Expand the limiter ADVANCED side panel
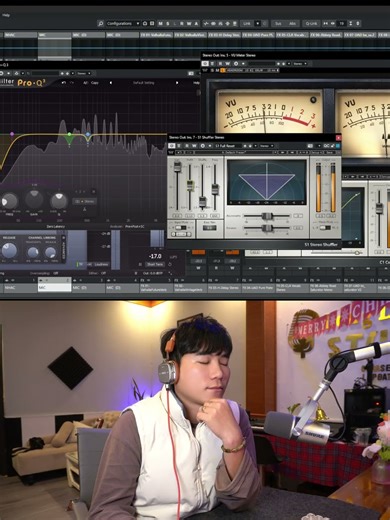The width and height of the screenshot is (390, 520). tap(64, 248)
